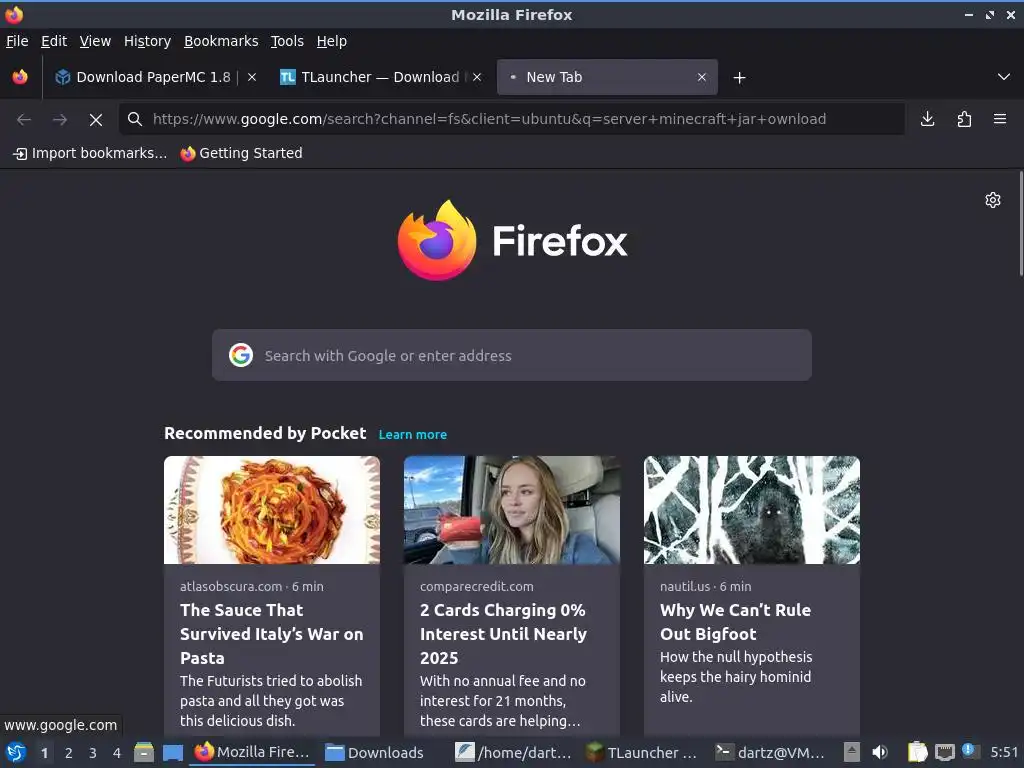This screenshot has height=768, width=1024.
Task: Open the Extensions puzzle icon
Action: 964,119
